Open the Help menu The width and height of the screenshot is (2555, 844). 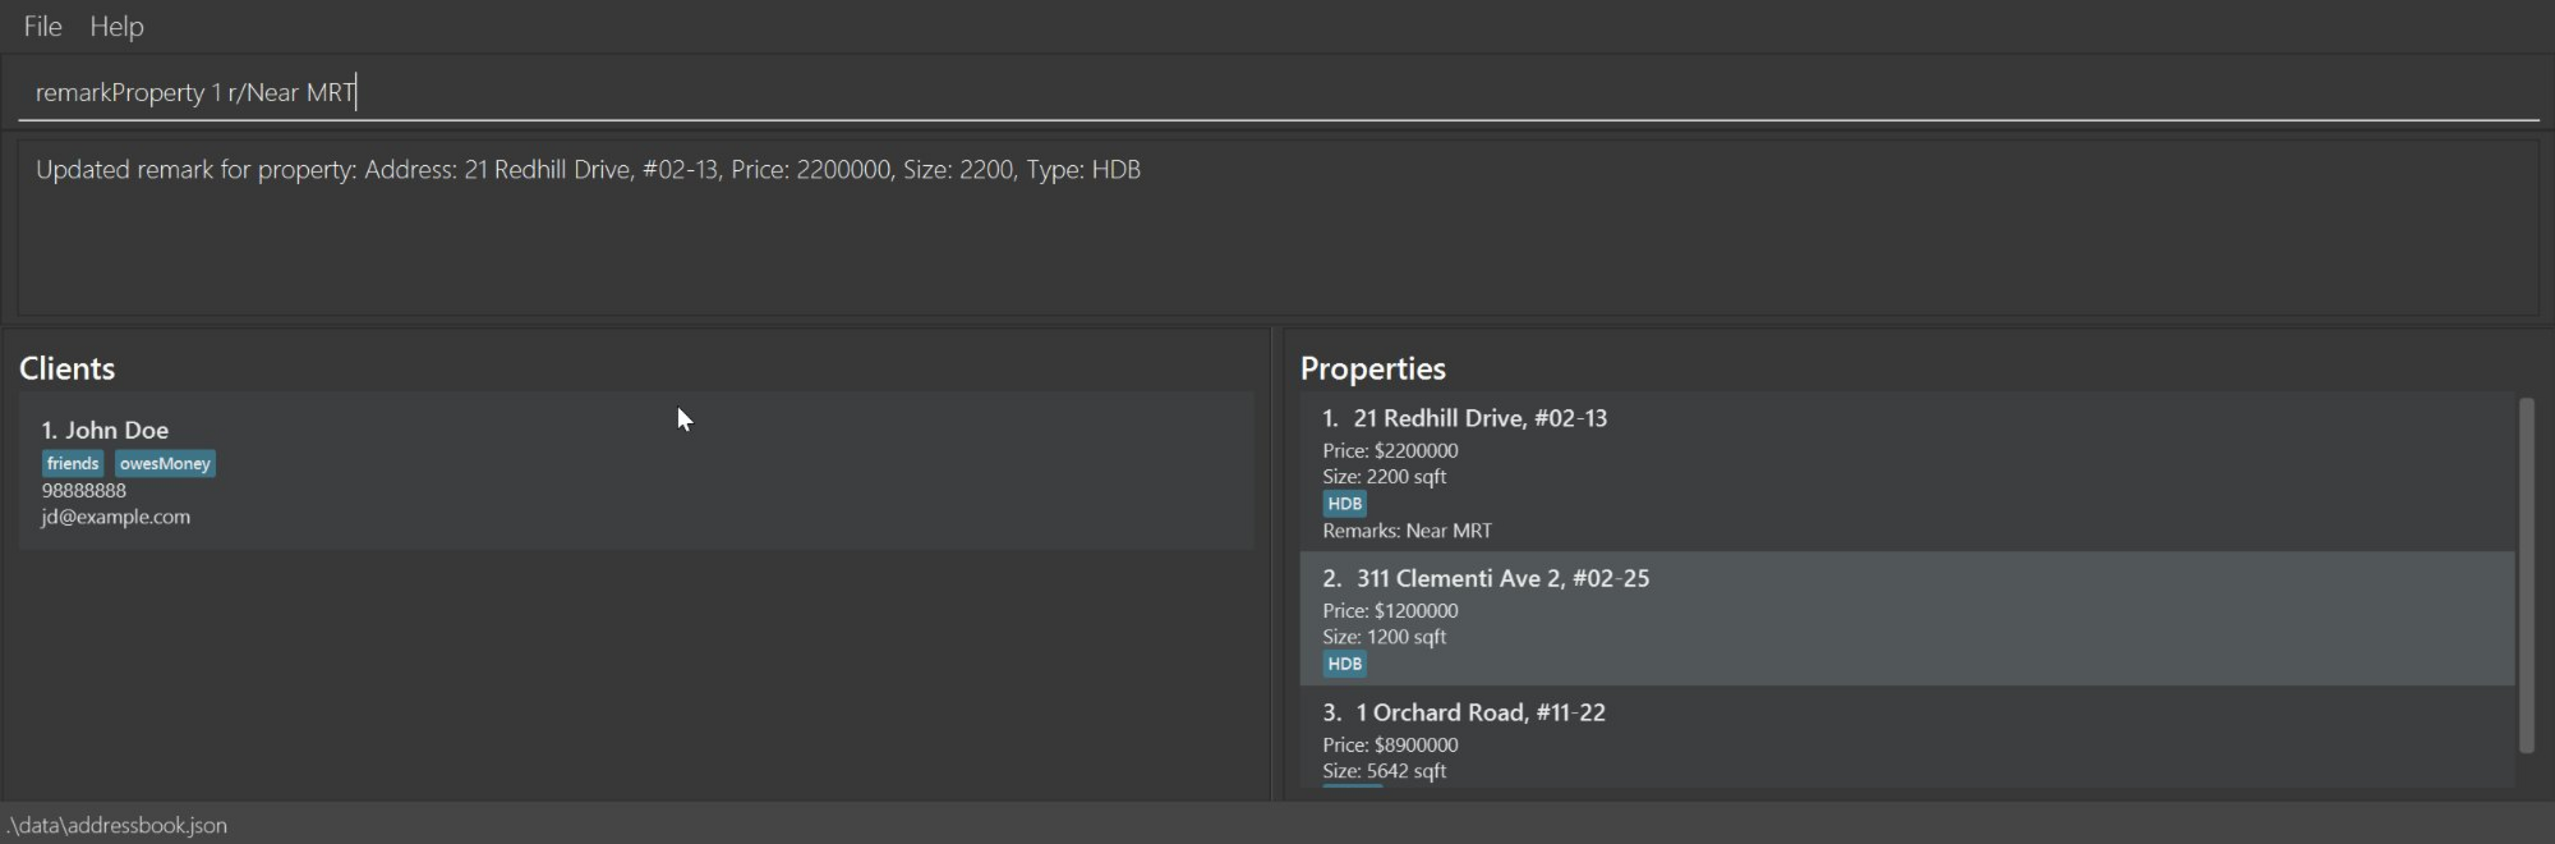click(116, 26)
